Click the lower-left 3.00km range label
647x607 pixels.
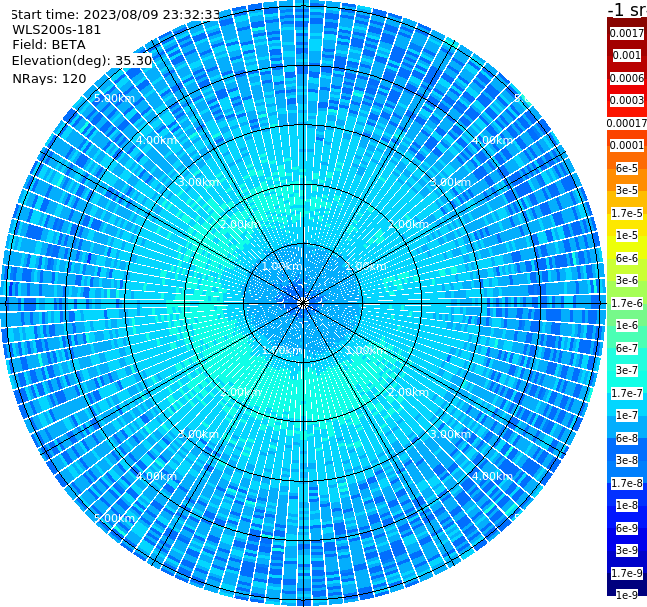pyautogui.click(x=198, y=434)
